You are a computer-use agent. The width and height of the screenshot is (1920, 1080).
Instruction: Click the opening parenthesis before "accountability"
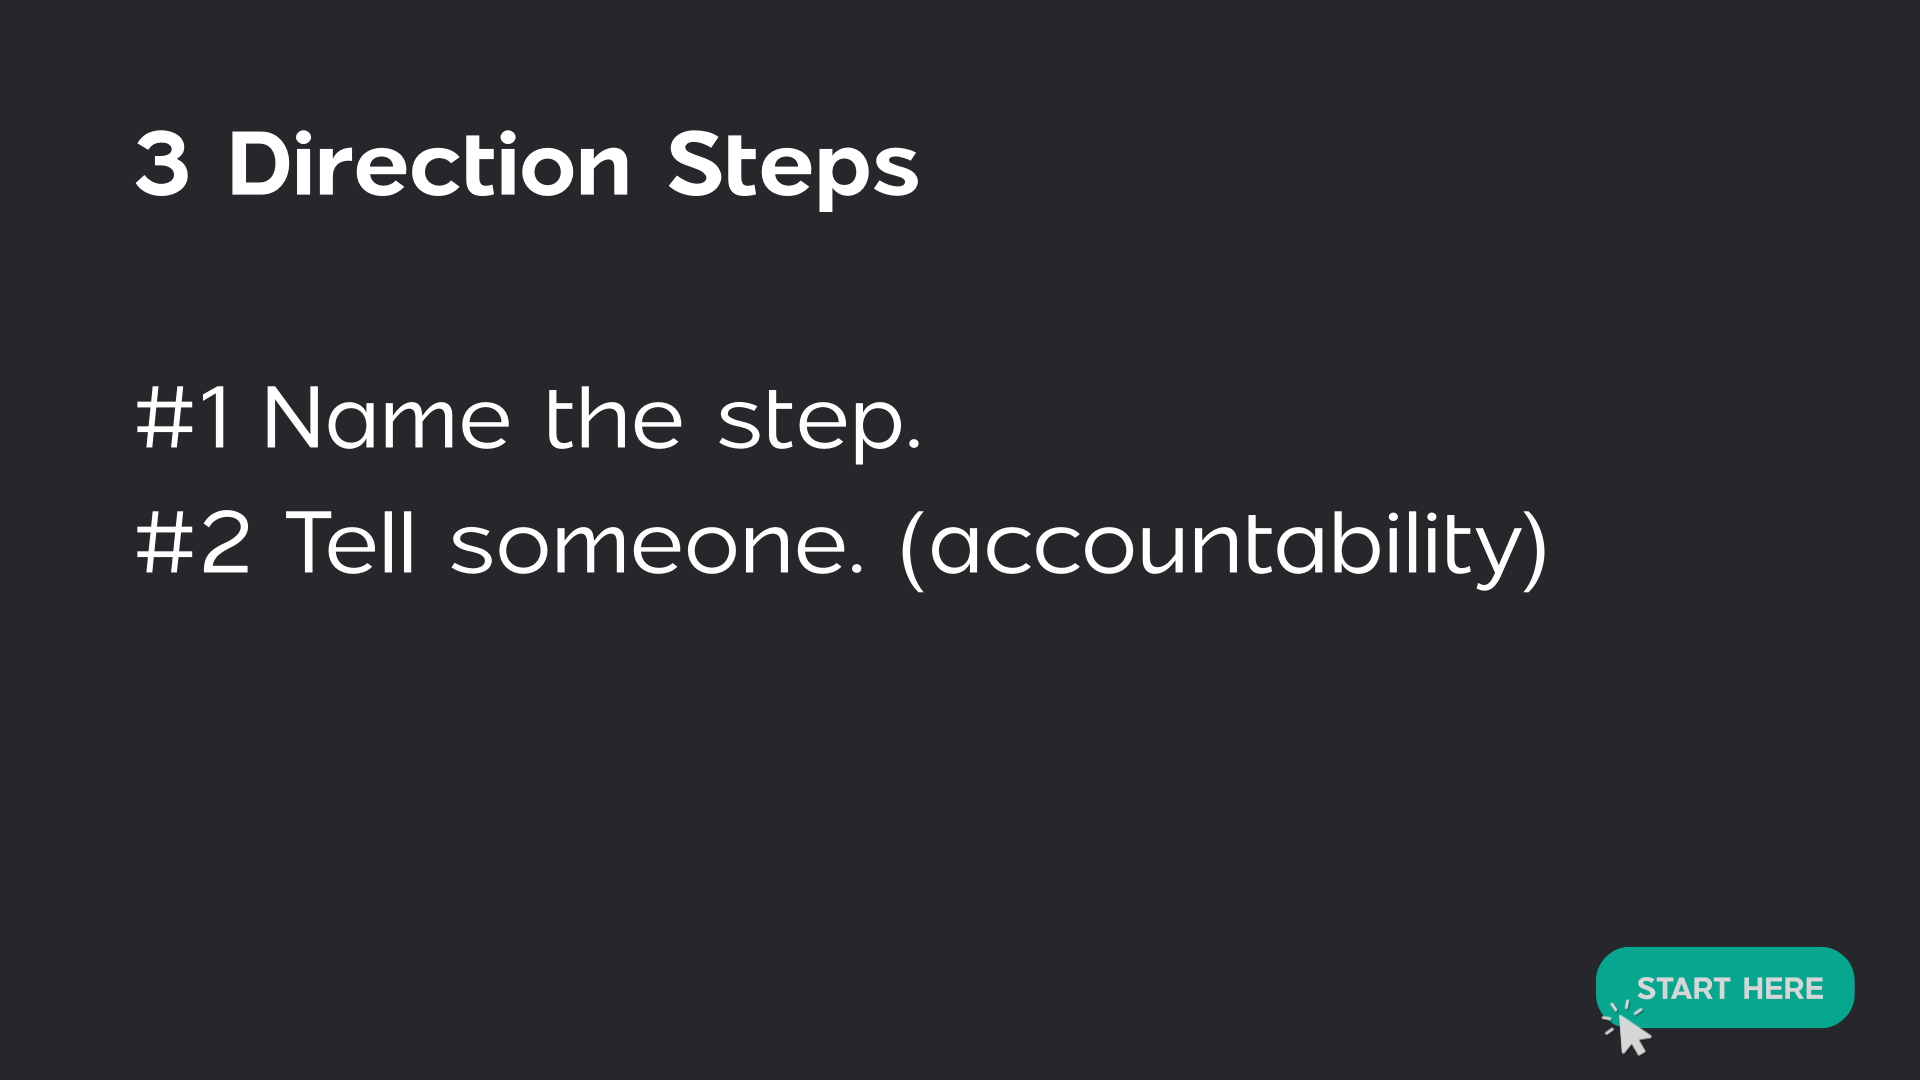pyautogui.click(x=910, y=548)
